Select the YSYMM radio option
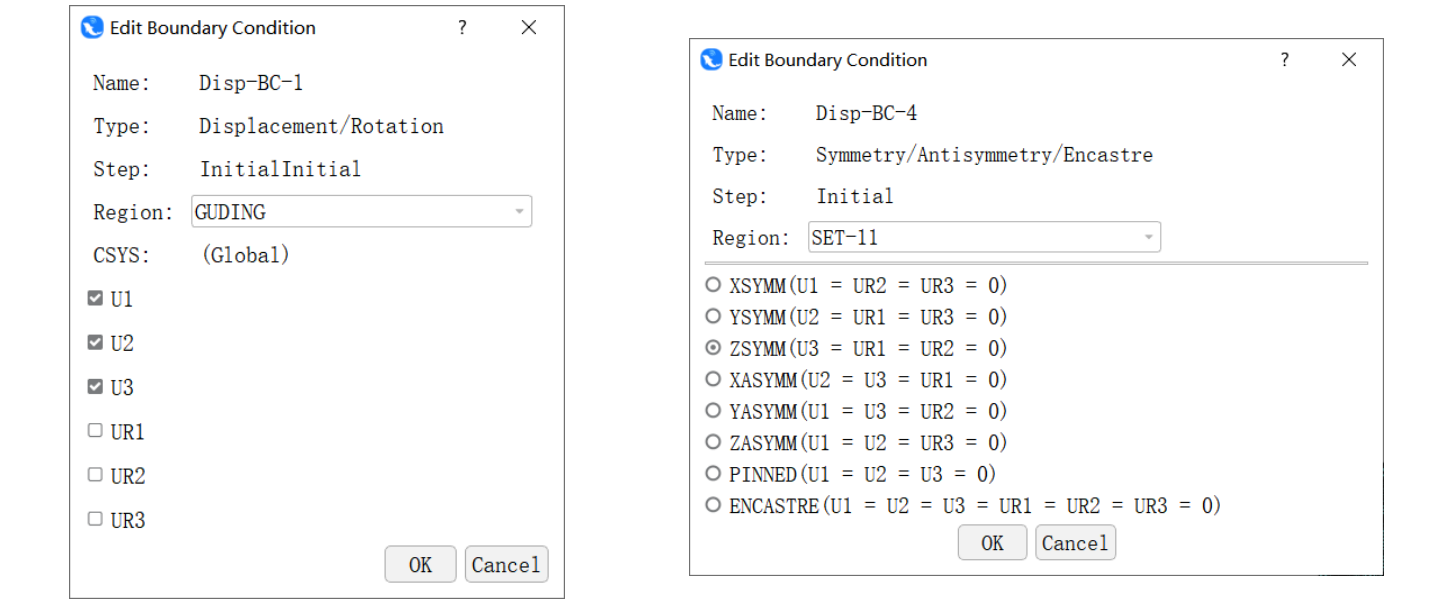Viewport: 1443px width, 605px height. (713, 316)
